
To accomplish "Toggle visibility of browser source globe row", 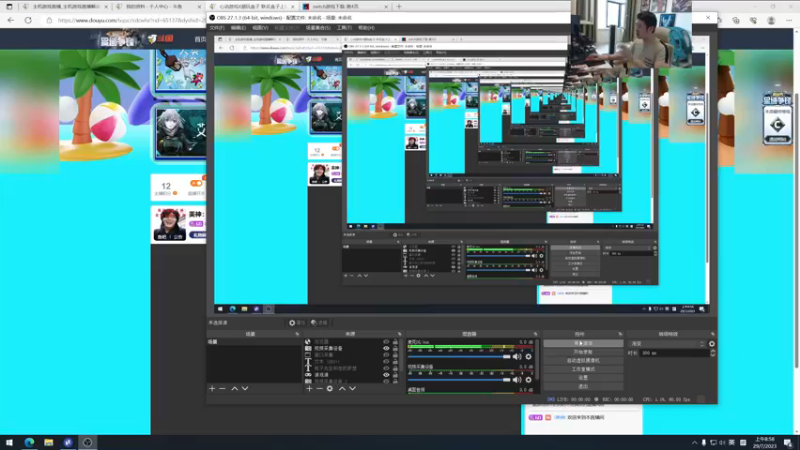I will tap(386, 342).
